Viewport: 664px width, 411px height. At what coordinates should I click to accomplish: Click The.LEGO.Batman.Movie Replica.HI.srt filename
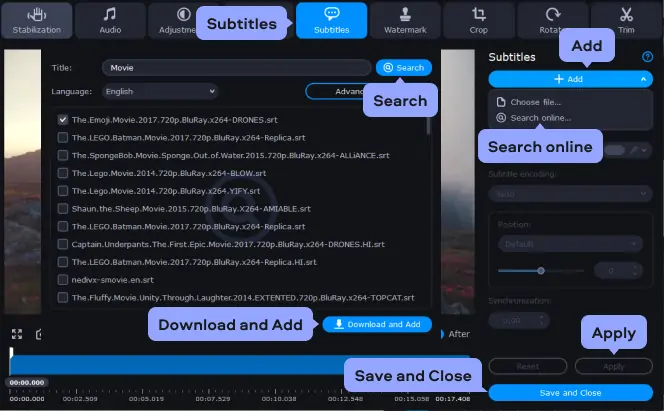194,262
